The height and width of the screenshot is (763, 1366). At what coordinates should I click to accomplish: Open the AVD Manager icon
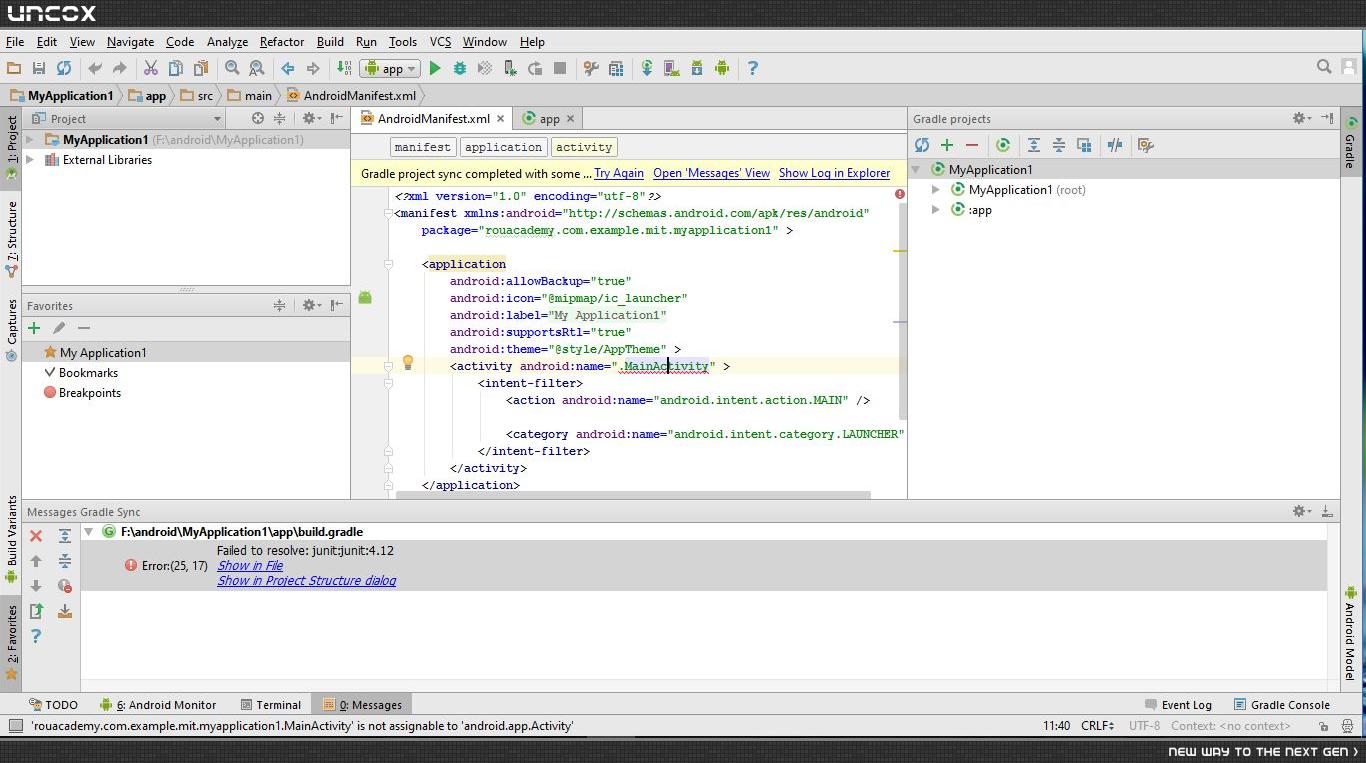pyautogui.click(x=672, y=68)
